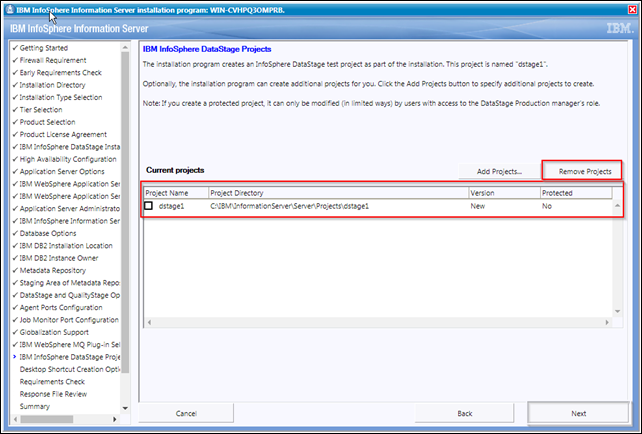The height and width of the screenshot is (434, 642).
Task: Click IBM InfoSphere DataStage Projects heading
Action: pos(207,49)
